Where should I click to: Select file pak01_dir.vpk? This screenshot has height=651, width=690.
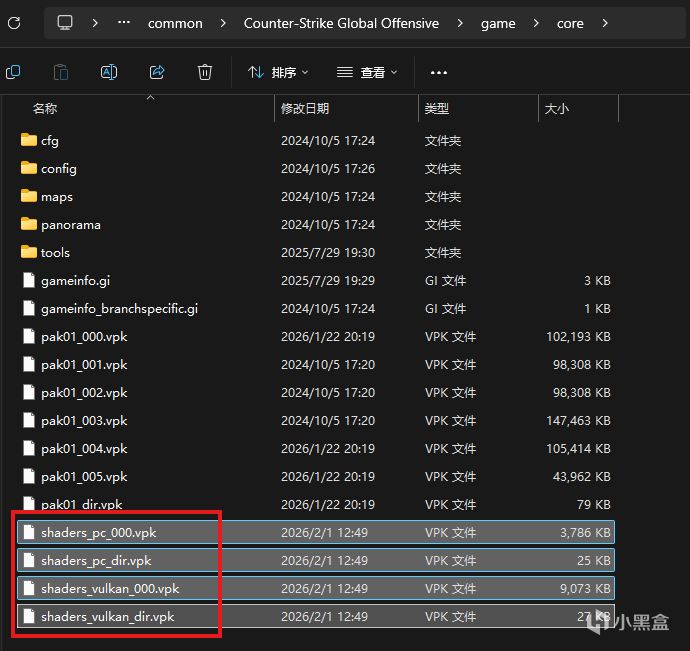tap(81, 504)
